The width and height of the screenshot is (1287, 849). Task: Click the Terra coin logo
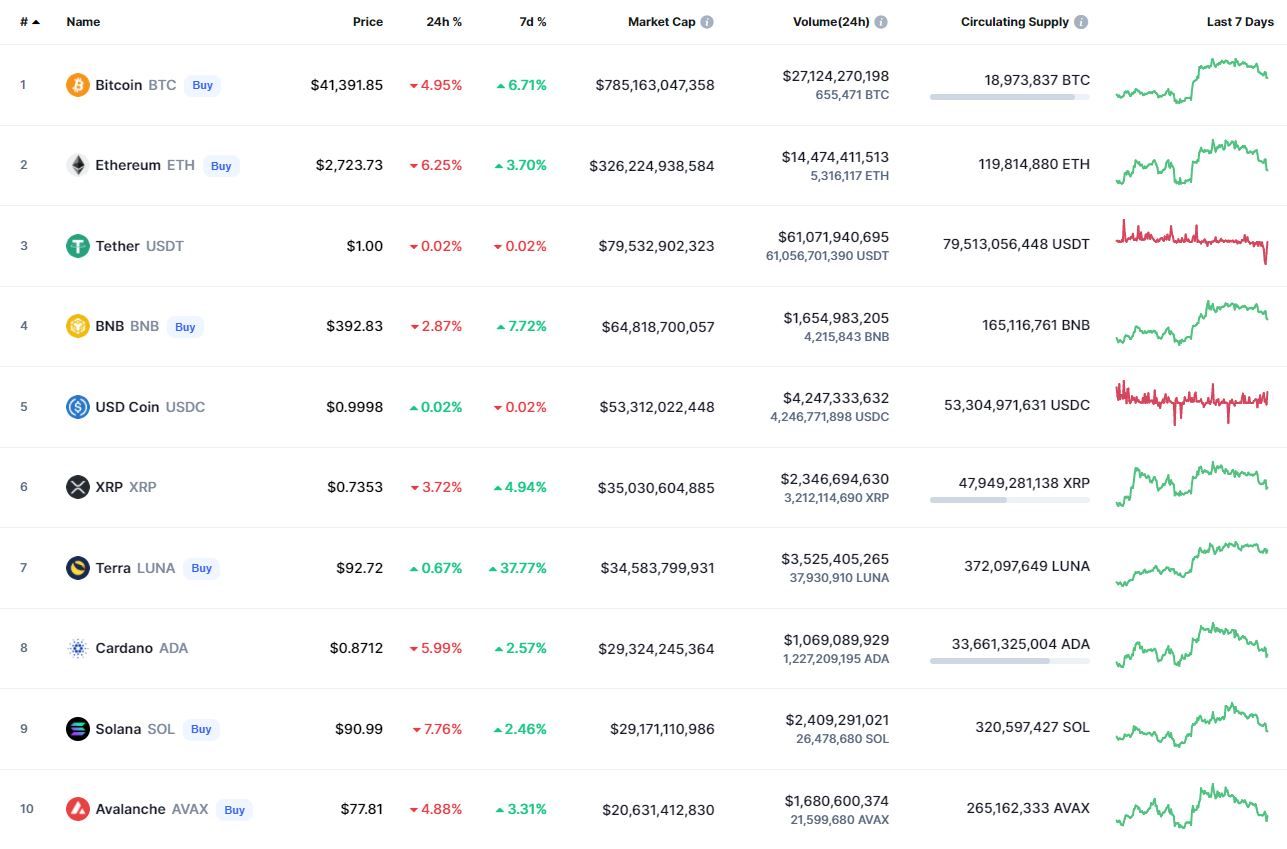(78, 568)
